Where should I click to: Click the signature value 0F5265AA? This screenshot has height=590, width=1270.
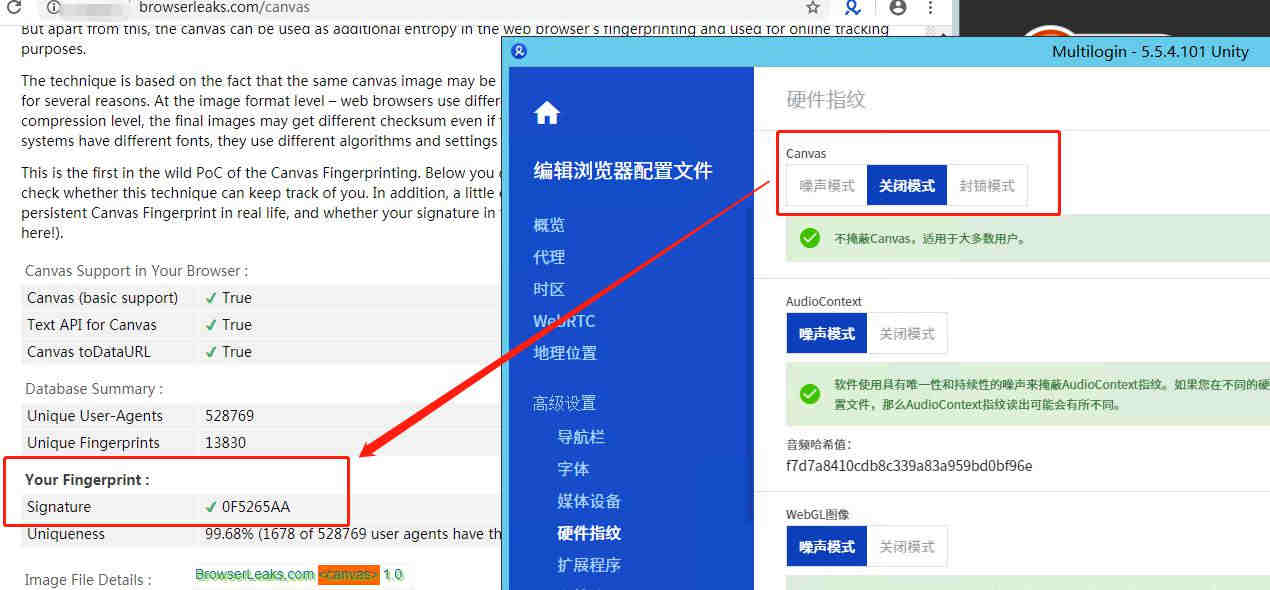point(256,507)
